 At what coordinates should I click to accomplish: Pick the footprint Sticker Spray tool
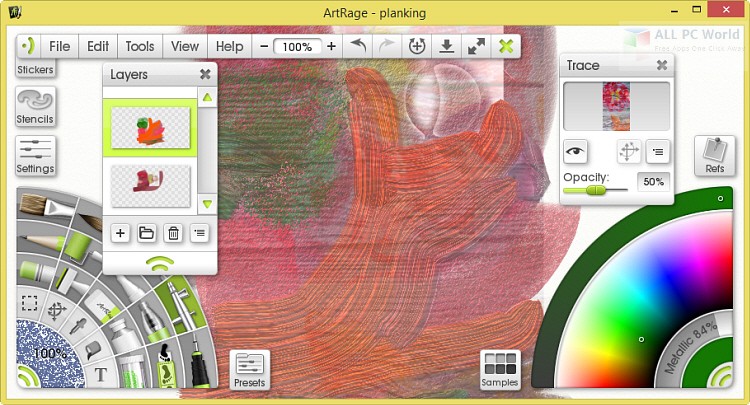point(165,366)
